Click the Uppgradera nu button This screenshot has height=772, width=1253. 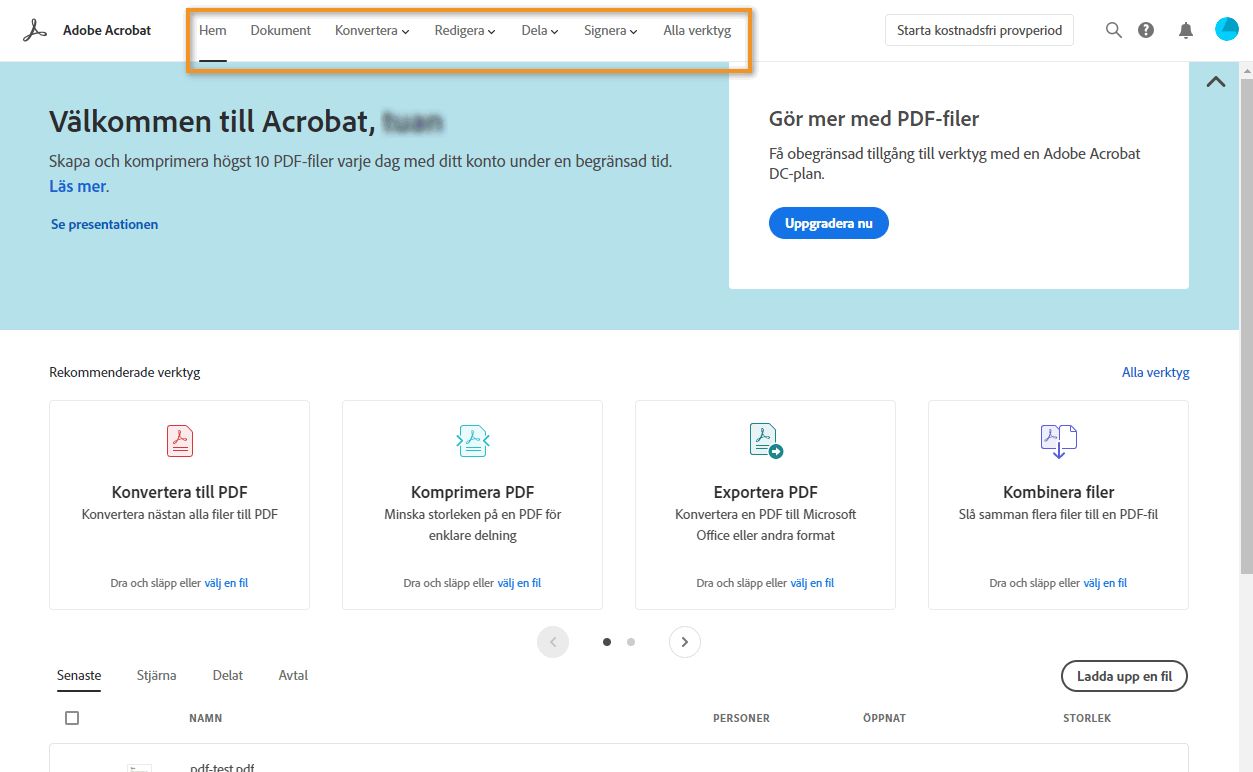point(829,223)
